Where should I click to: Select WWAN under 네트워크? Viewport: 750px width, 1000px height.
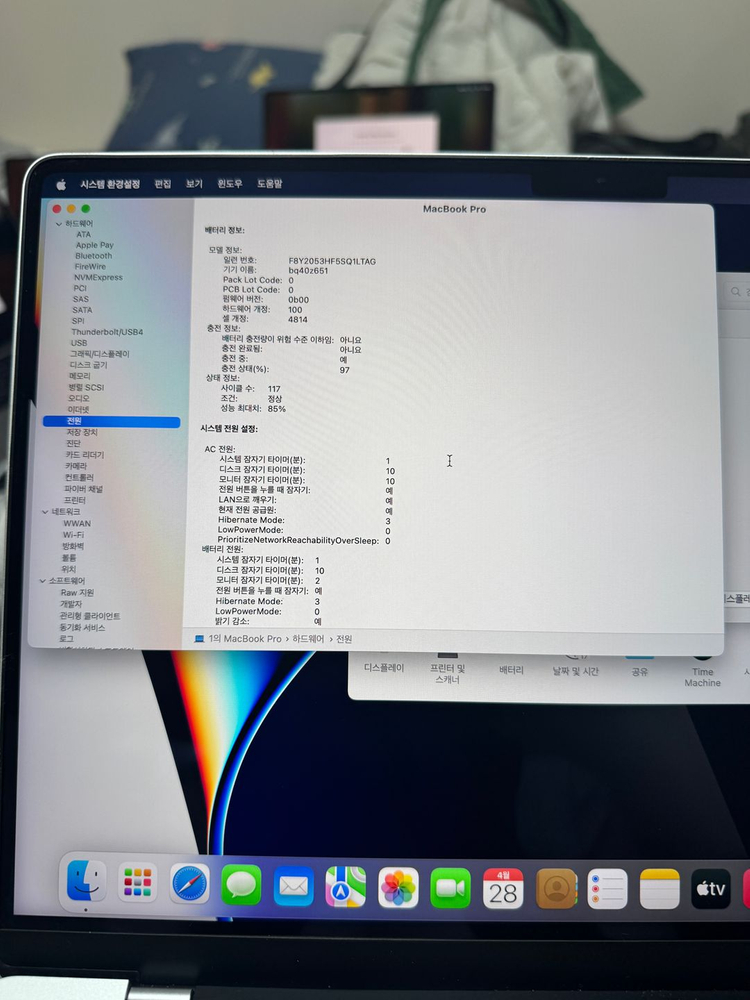click(77, 524)
